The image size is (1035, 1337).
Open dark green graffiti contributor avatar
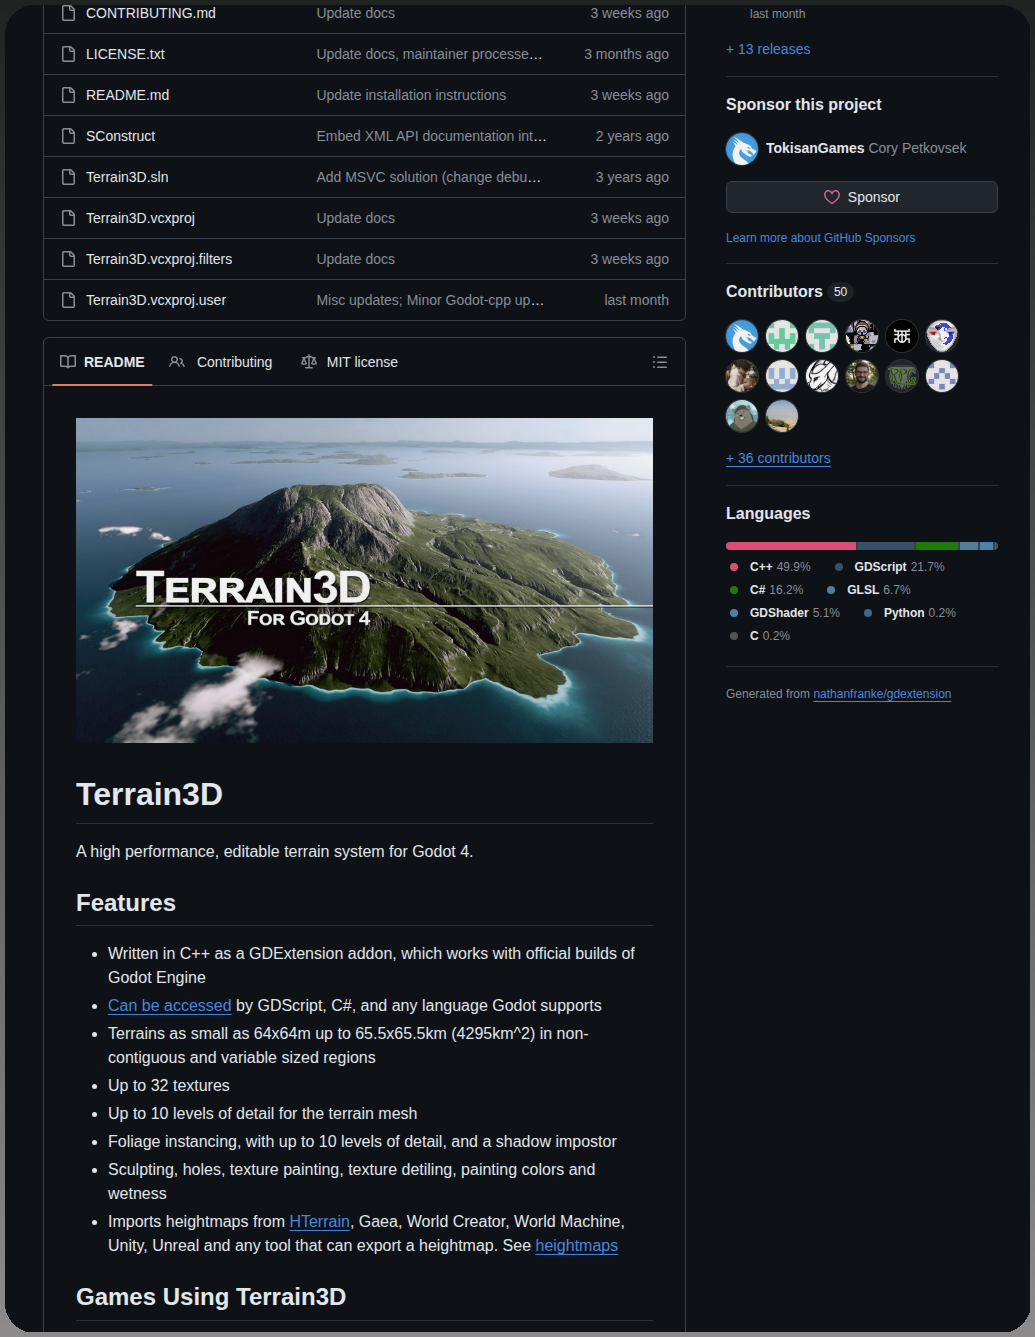[x=902, y=376]
